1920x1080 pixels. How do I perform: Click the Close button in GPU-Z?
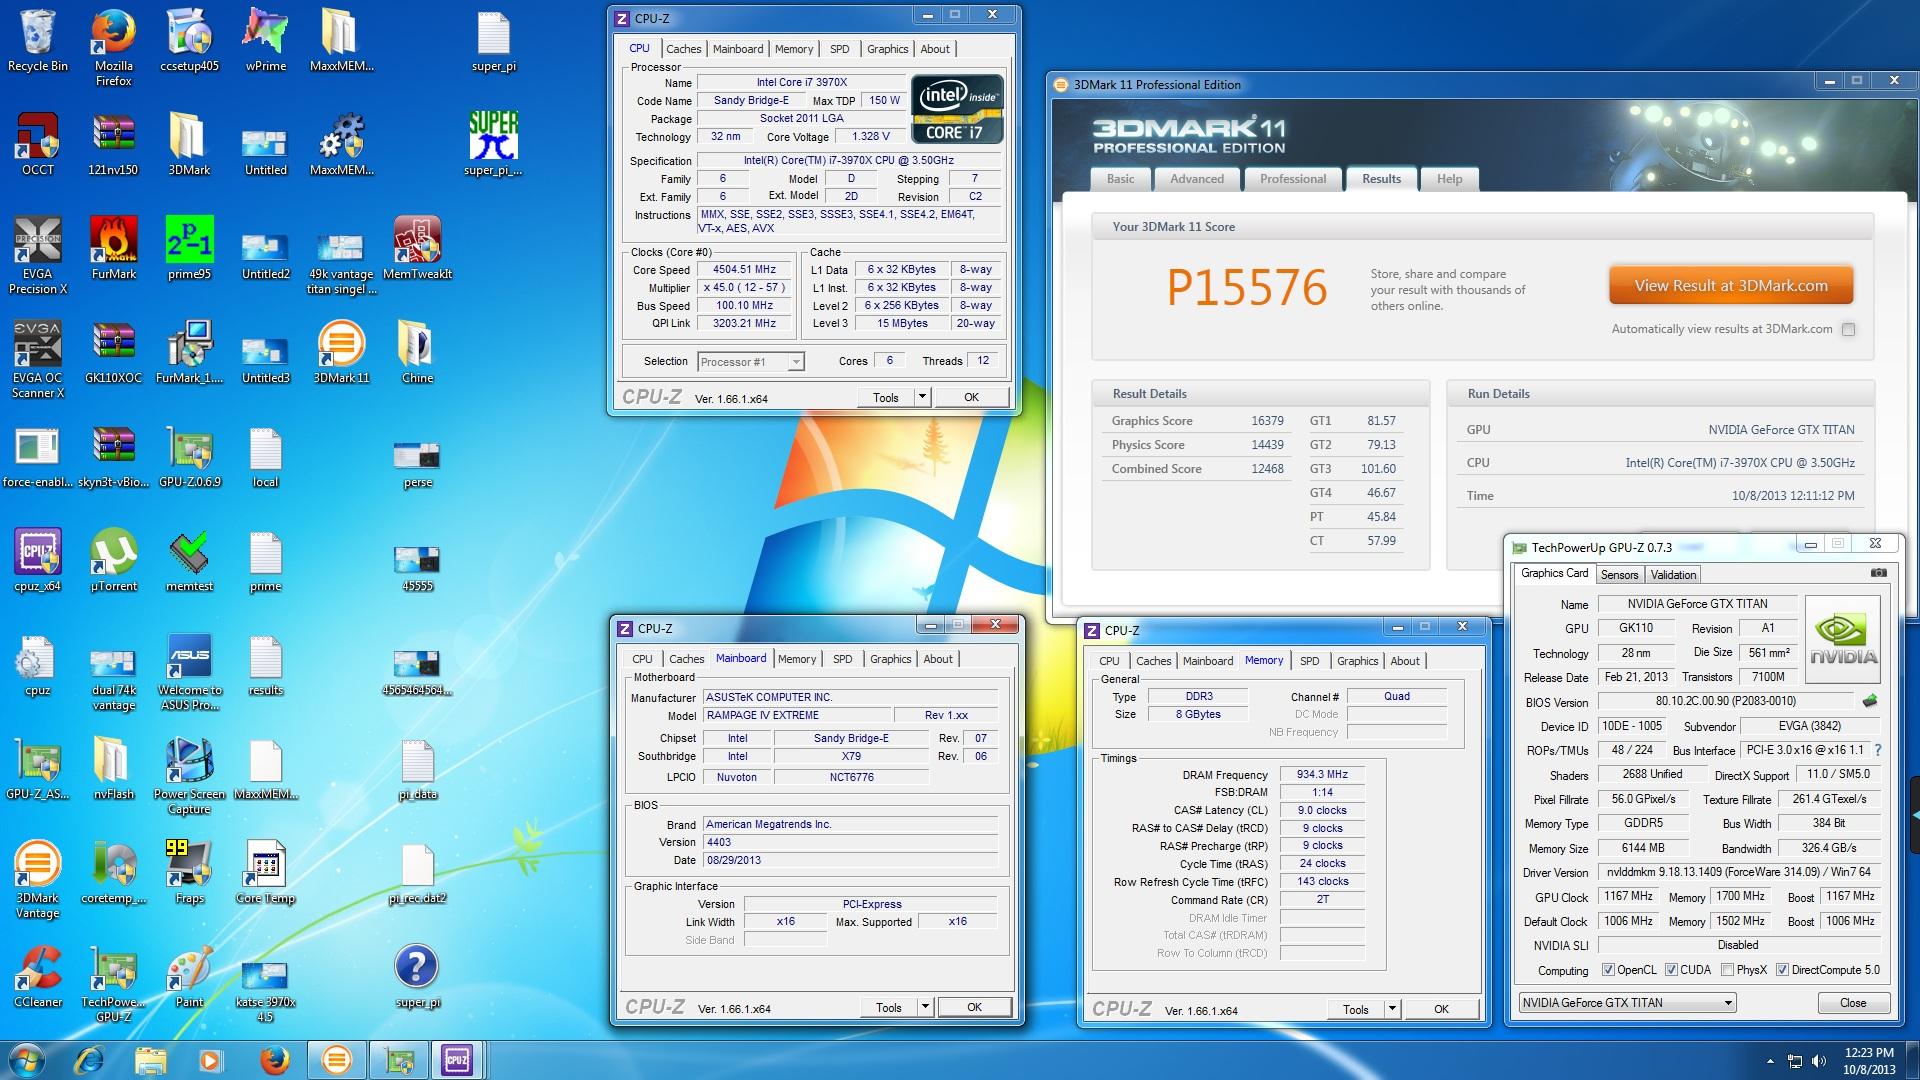(x=1852, y=1003)
